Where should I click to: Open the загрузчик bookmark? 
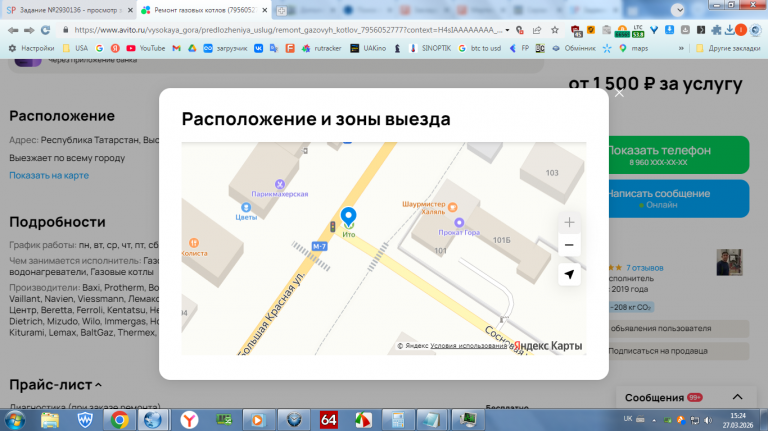click(225, 48)
